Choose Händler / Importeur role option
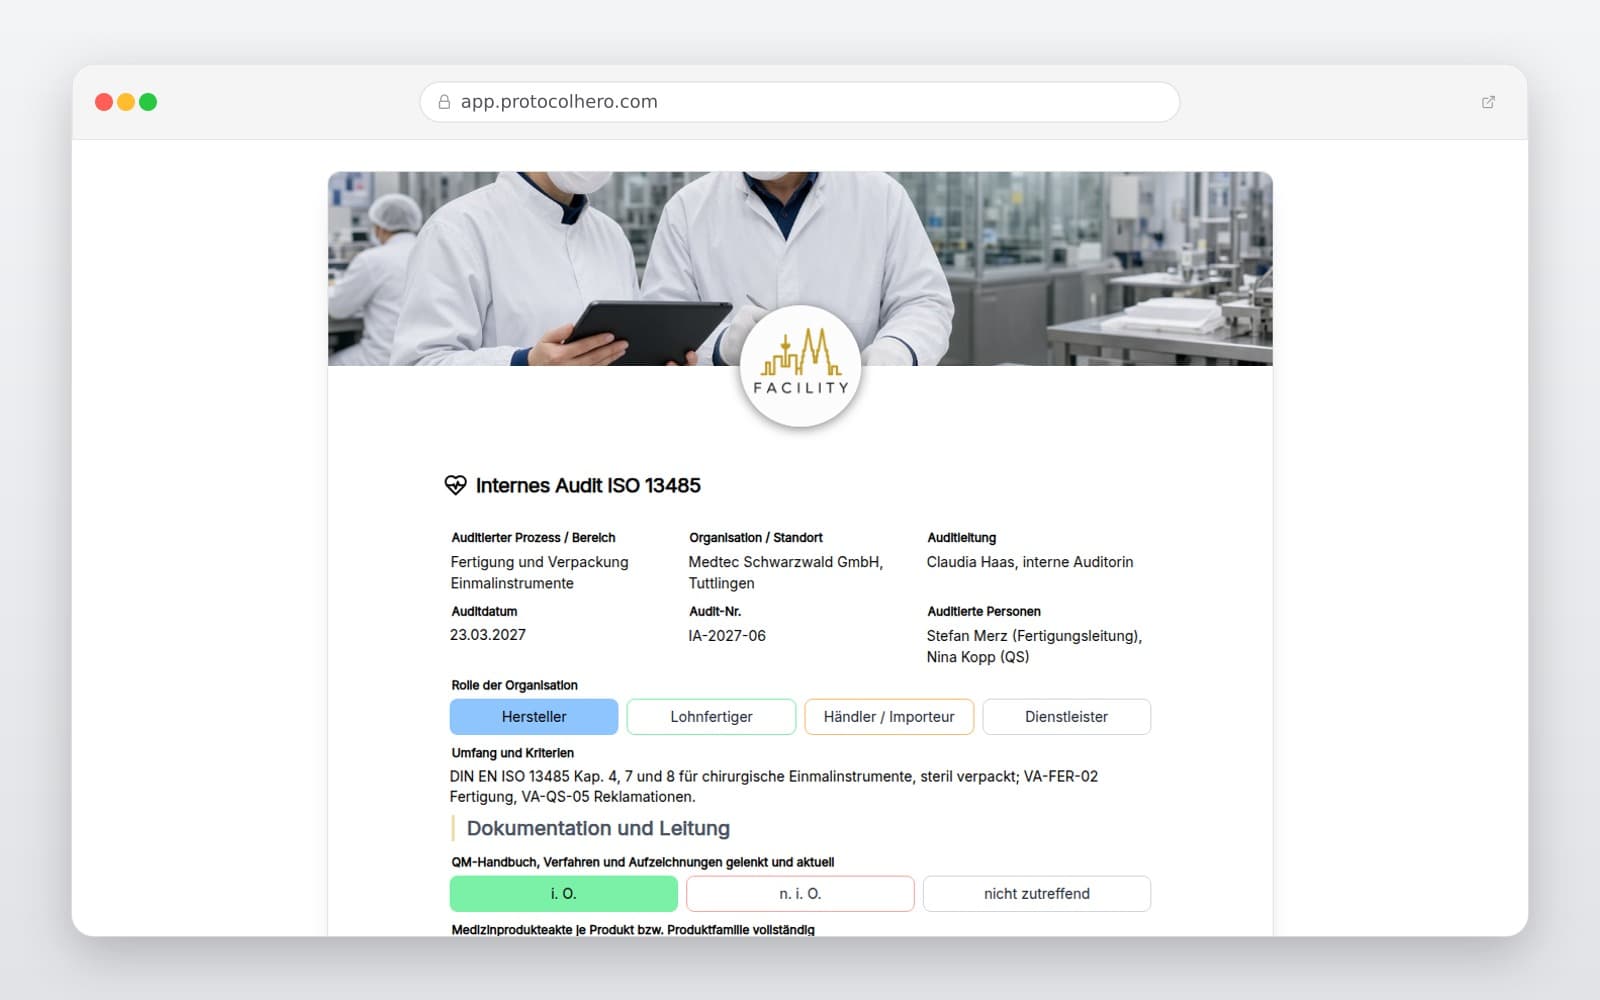 889,717
